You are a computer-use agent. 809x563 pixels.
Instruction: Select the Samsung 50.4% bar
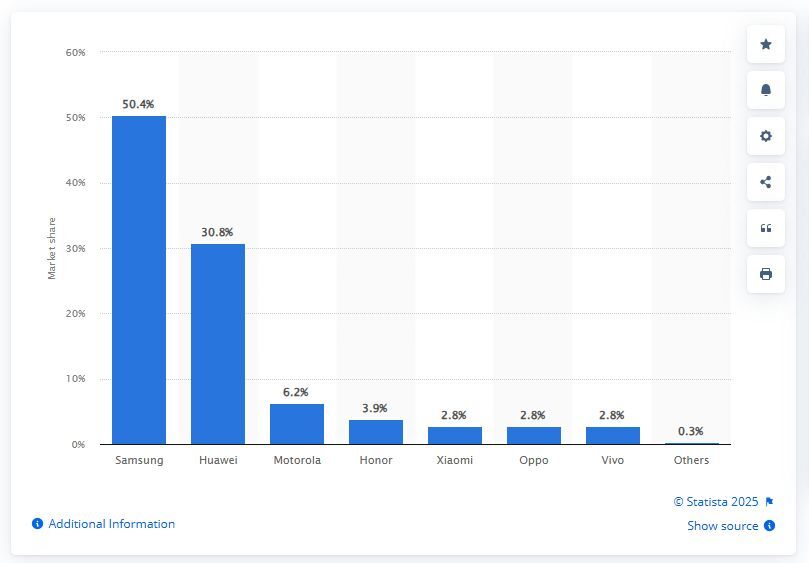139,280
